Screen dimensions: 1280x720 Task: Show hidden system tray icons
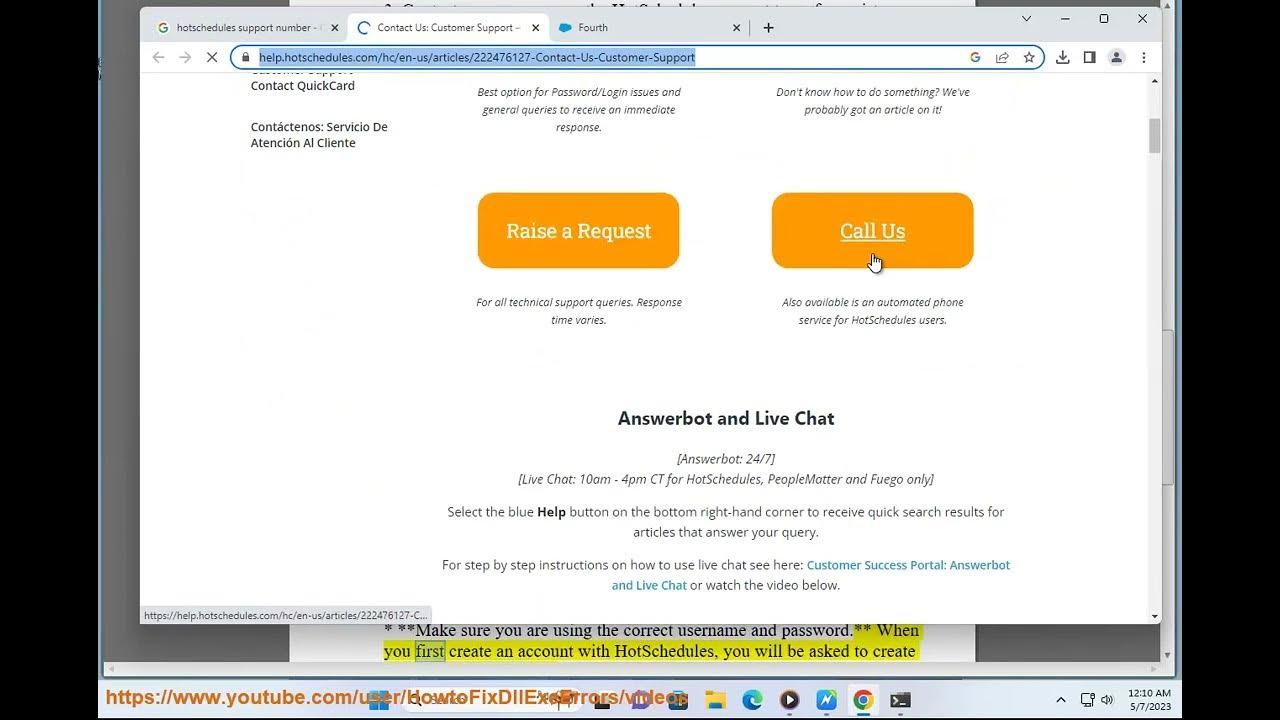(1060, 700)
